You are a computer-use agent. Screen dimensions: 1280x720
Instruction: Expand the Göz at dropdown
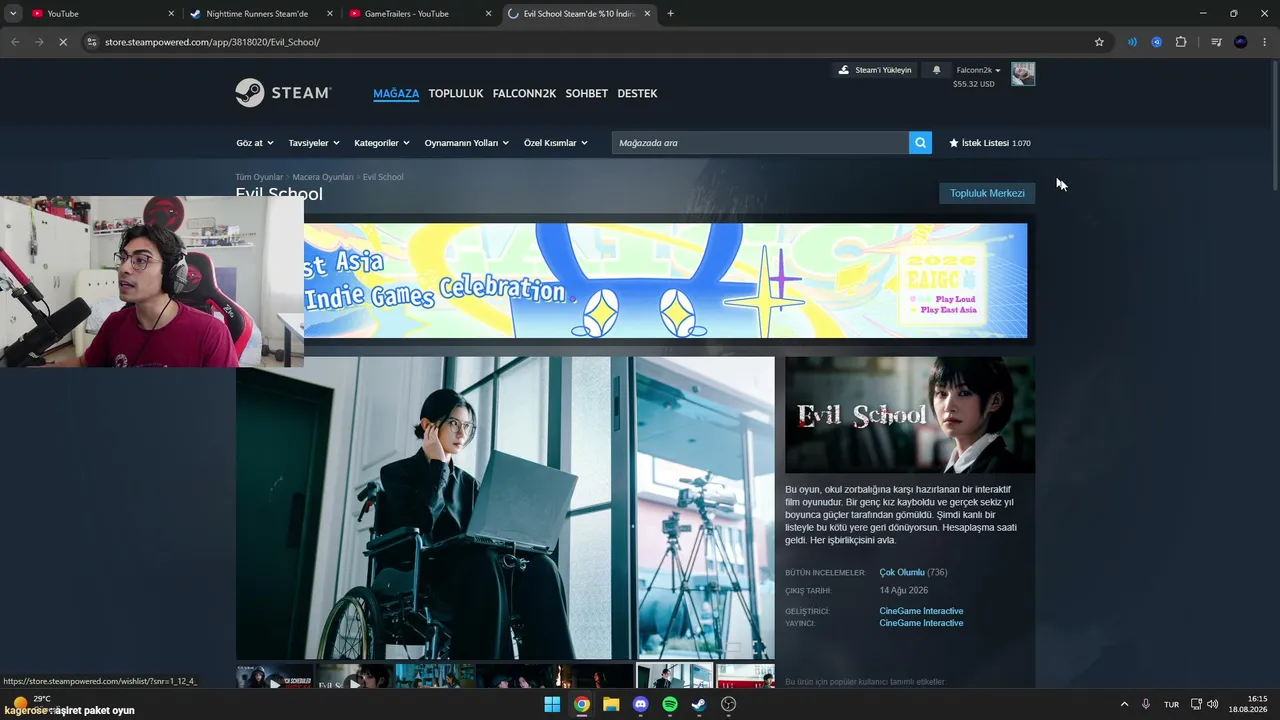pyautogui.click(x=255, y=143)
